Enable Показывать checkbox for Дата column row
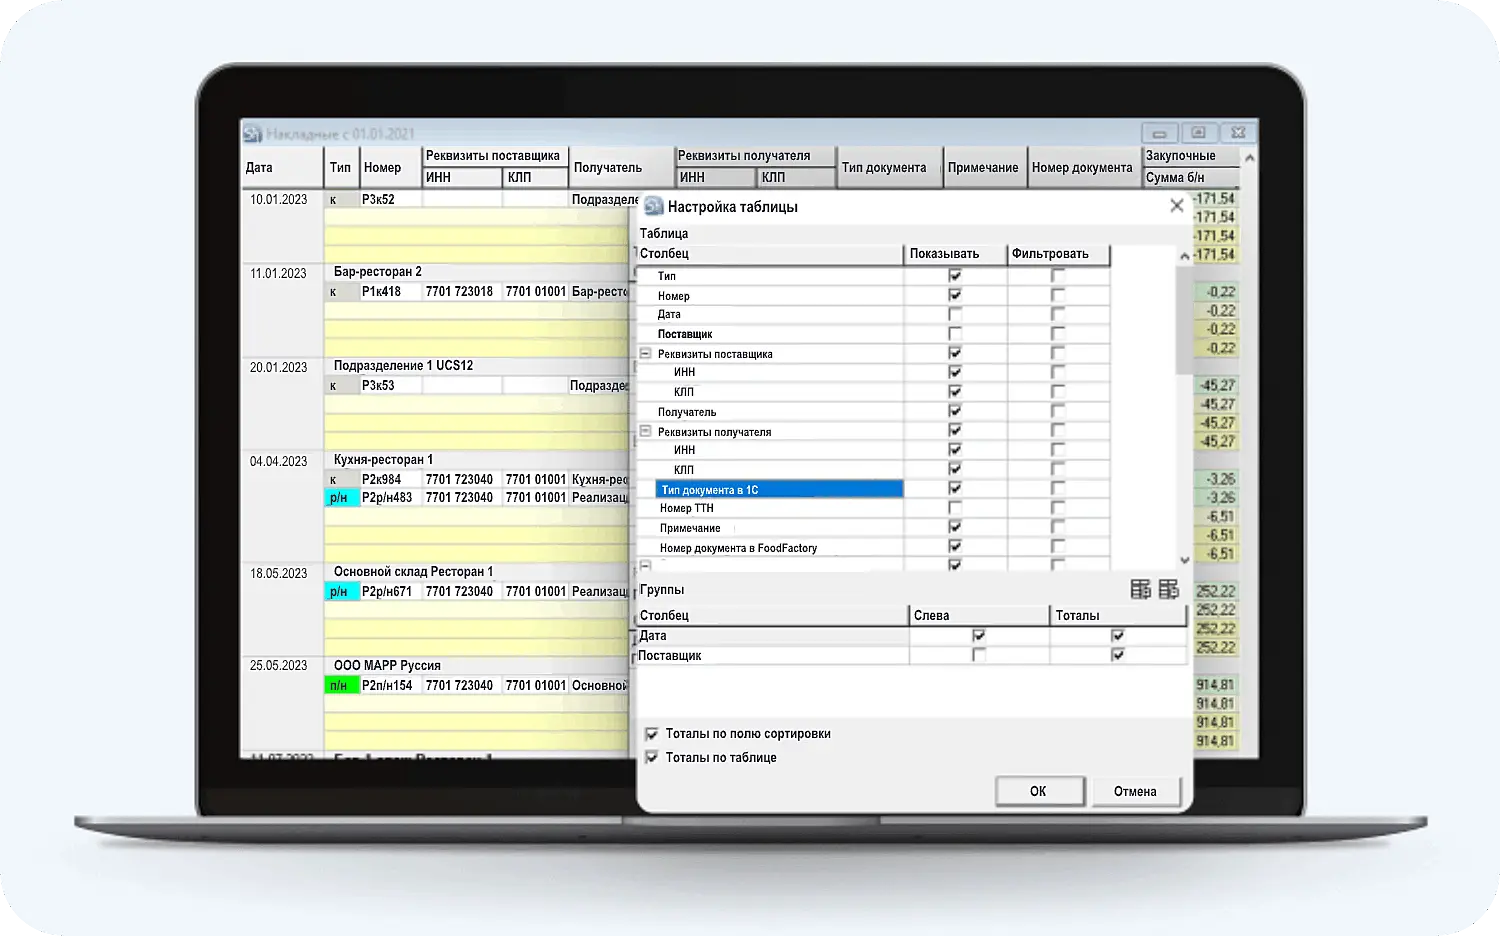This screenshot has height=936, width=1500. (x=955, y=314)
